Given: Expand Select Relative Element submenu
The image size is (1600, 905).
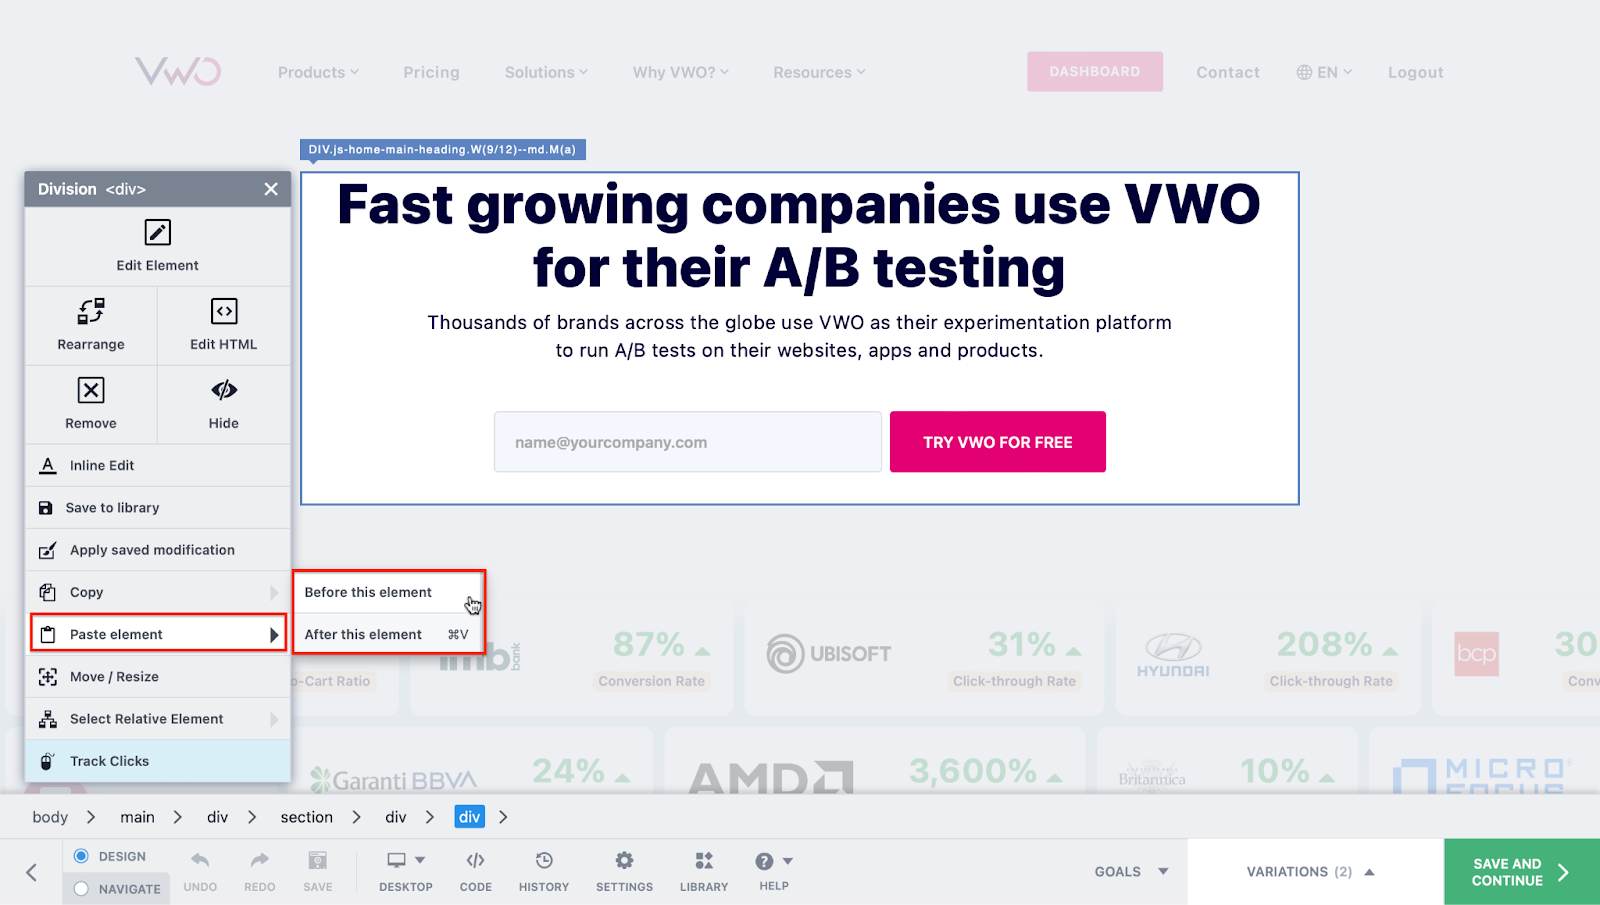Looking at the screenshot, I should [158, 719].
